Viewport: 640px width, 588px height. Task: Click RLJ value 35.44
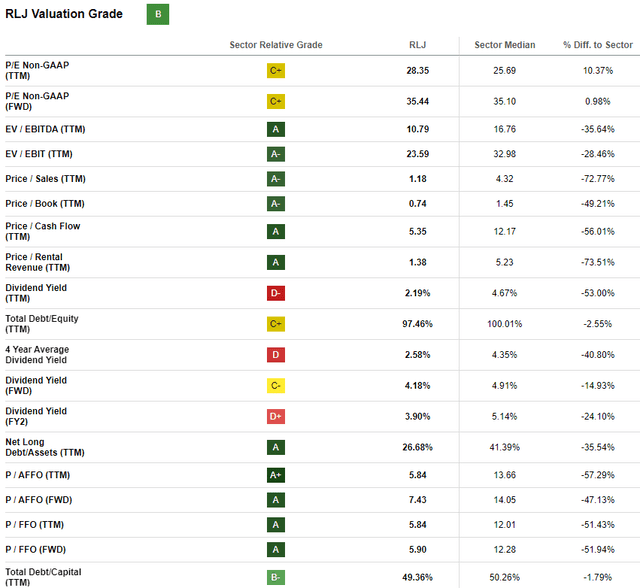click(x=418, y=101)
